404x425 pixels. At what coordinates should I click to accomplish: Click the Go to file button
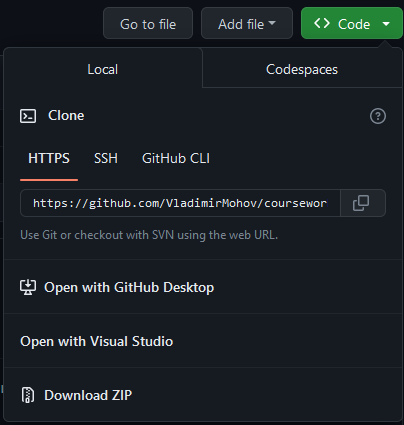[x=148, y=23]
